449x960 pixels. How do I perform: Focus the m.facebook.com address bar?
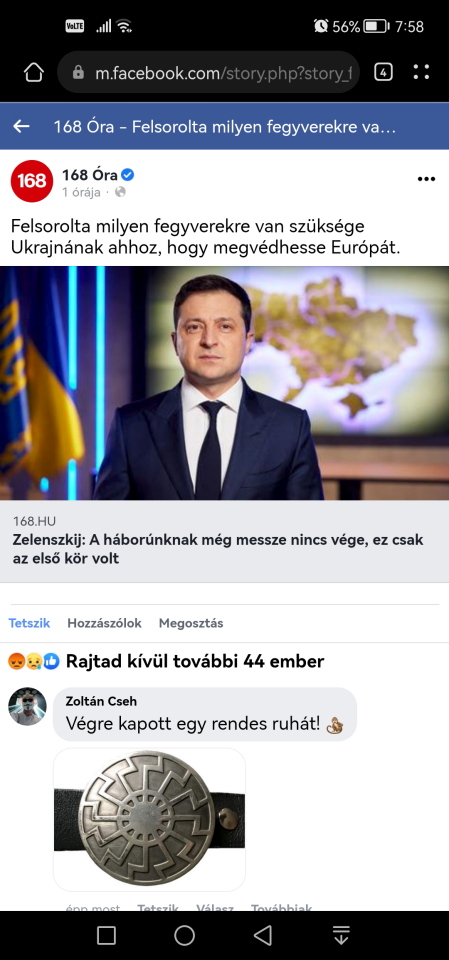click(x=208, y=73)
